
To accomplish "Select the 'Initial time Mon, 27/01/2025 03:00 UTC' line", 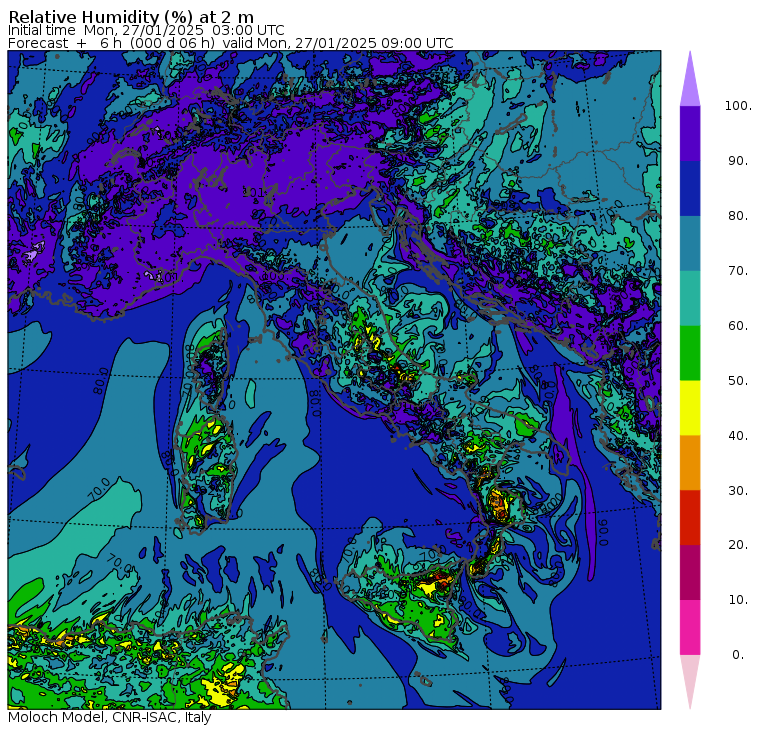I will 146,30.
